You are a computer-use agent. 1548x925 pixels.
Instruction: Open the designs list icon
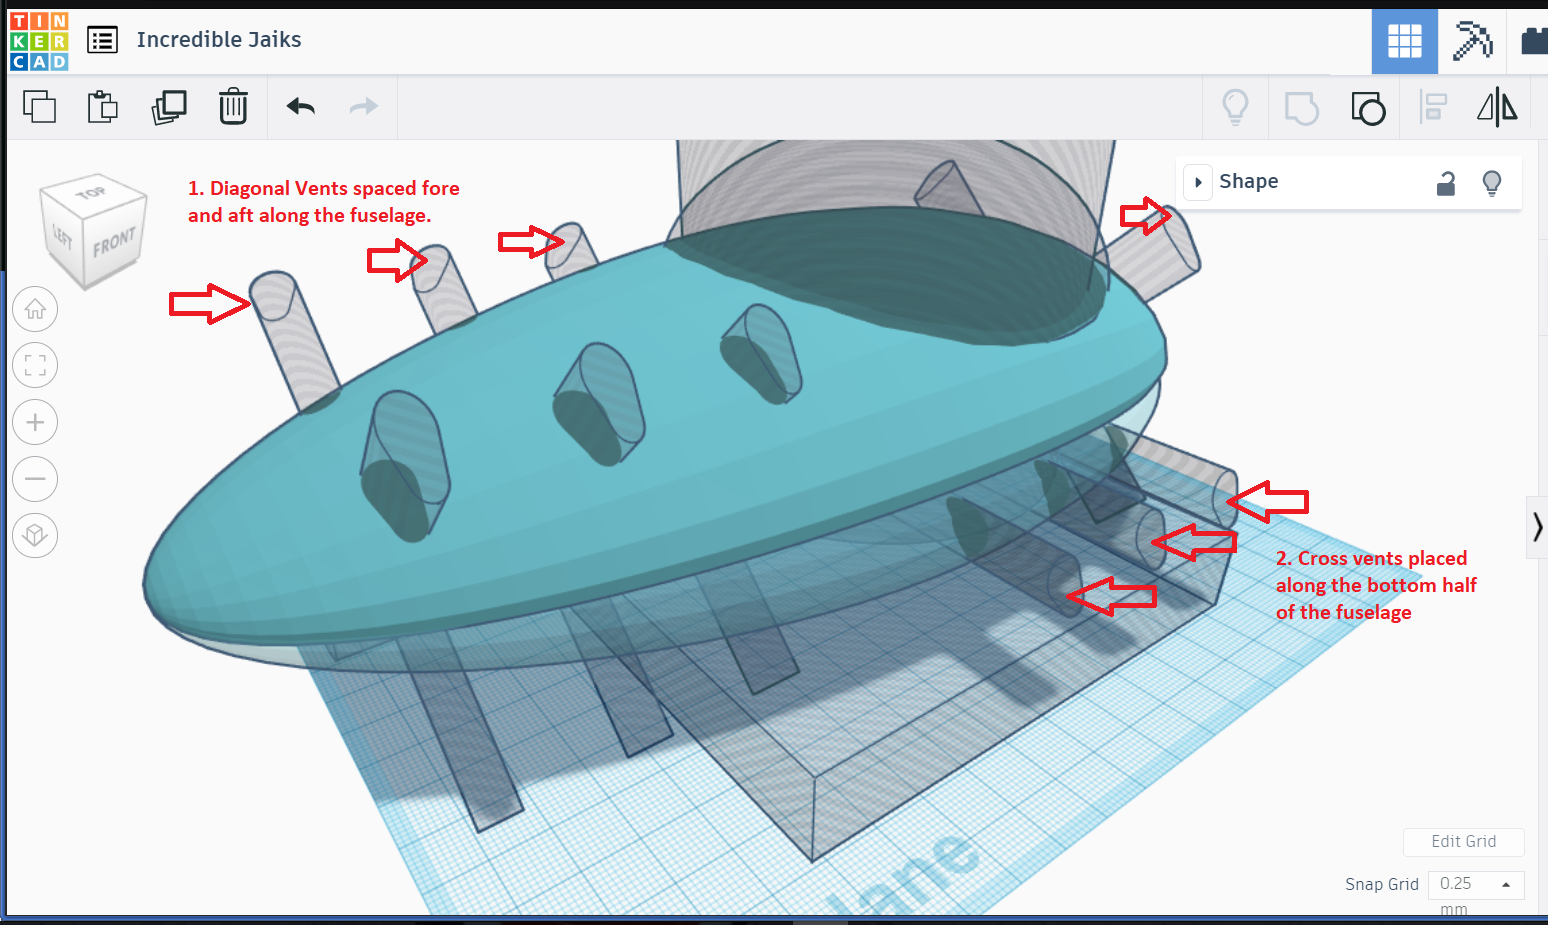point(102,40)
